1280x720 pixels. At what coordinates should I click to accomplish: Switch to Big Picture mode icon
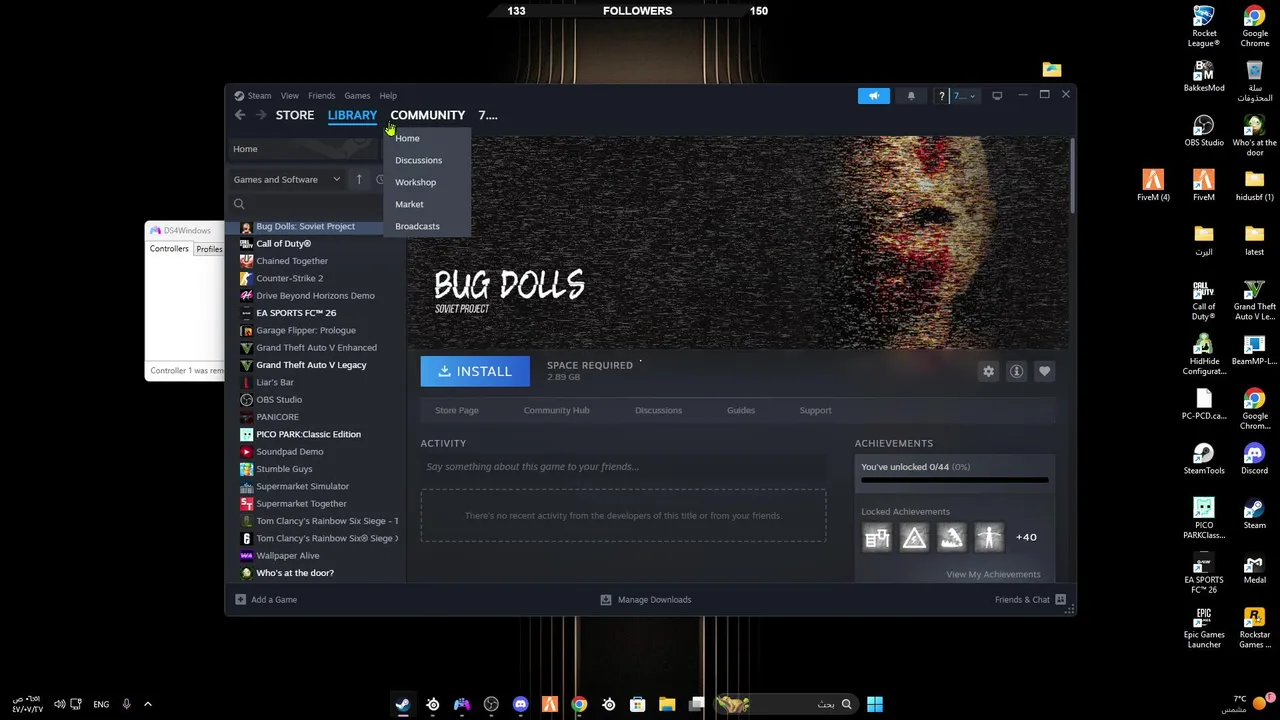click(997, 96)
